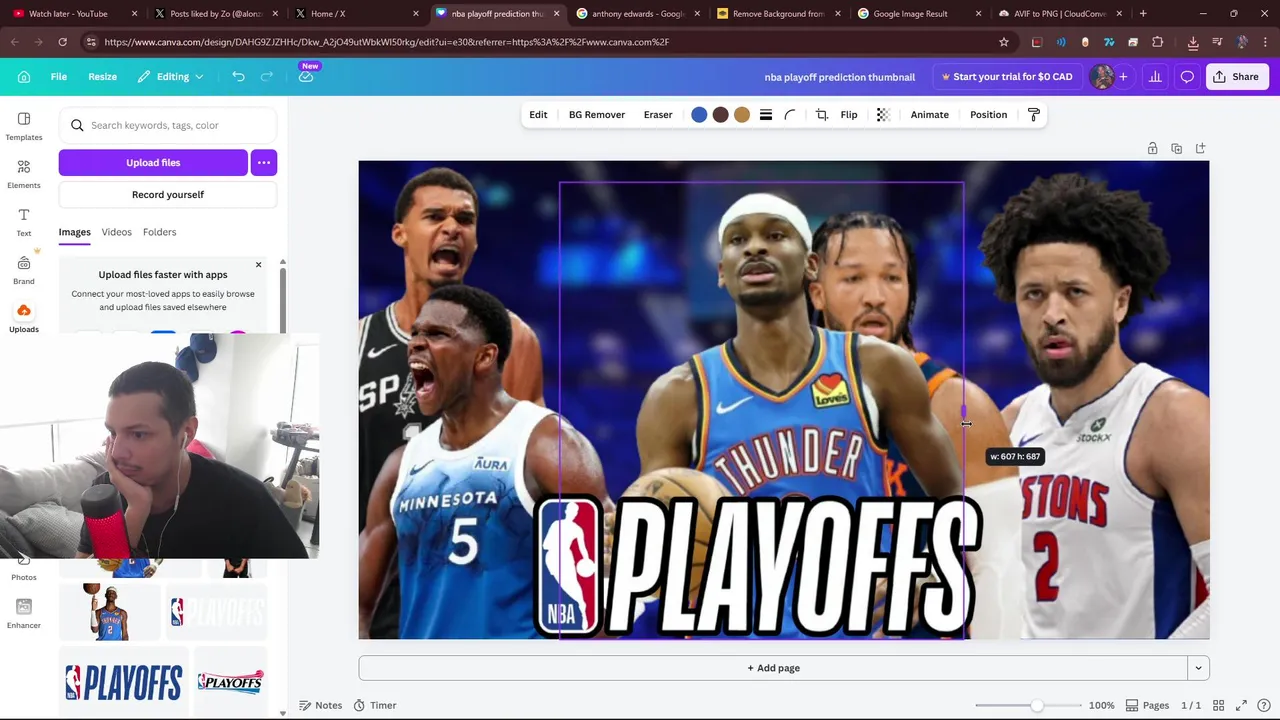Open the three-dot upload options menu

tap(264, 163)
